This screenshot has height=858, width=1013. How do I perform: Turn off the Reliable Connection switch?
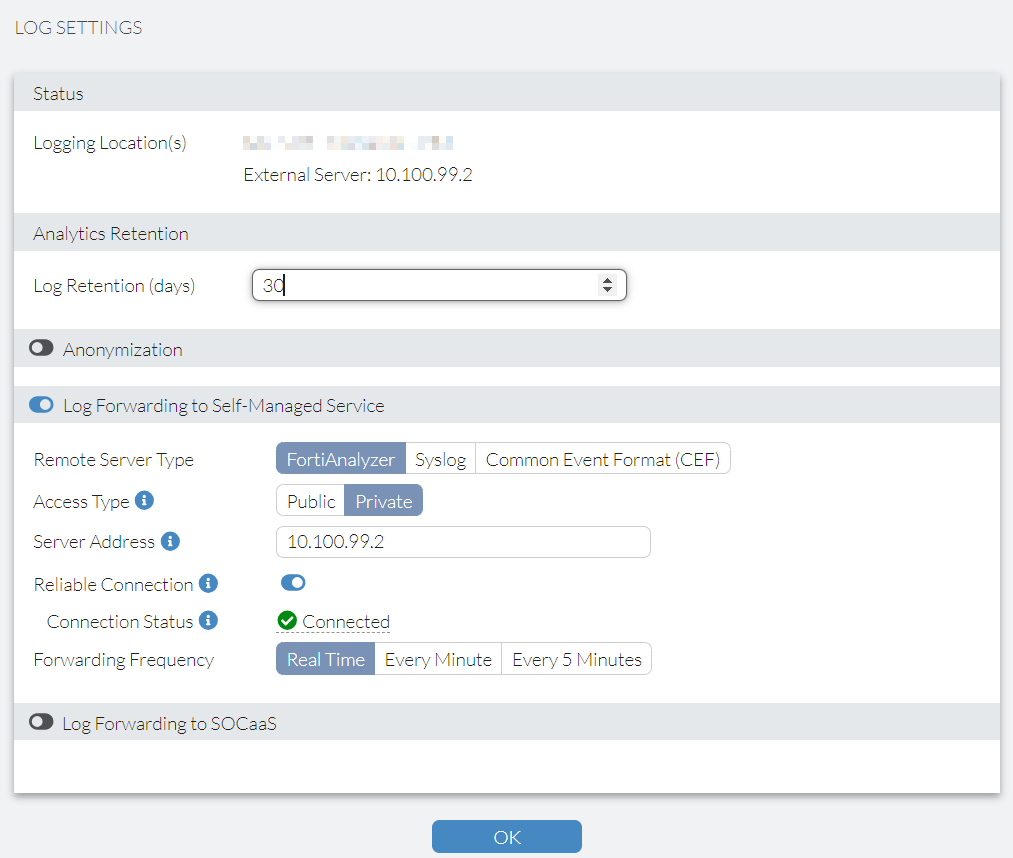pyautogui.click(x=293, y=583)
